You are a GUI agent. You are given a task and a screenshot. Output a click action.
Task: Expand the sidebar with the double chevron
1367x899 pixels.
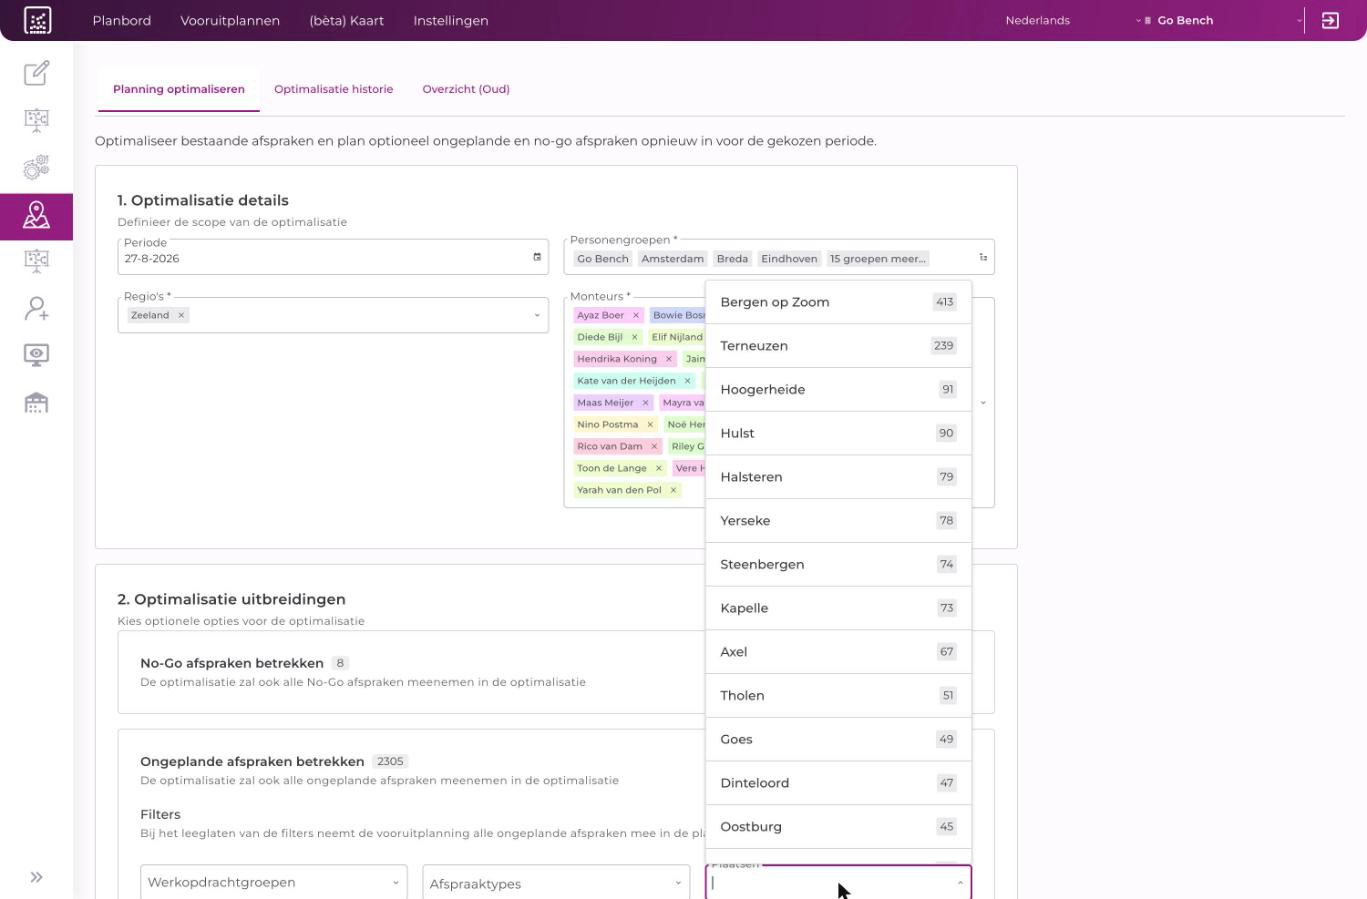36,877
